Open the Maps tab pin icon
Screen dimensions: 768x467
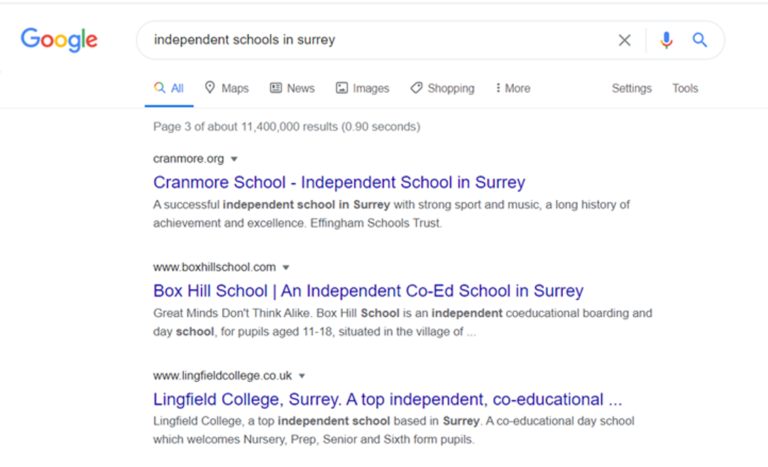coord(210,88)
